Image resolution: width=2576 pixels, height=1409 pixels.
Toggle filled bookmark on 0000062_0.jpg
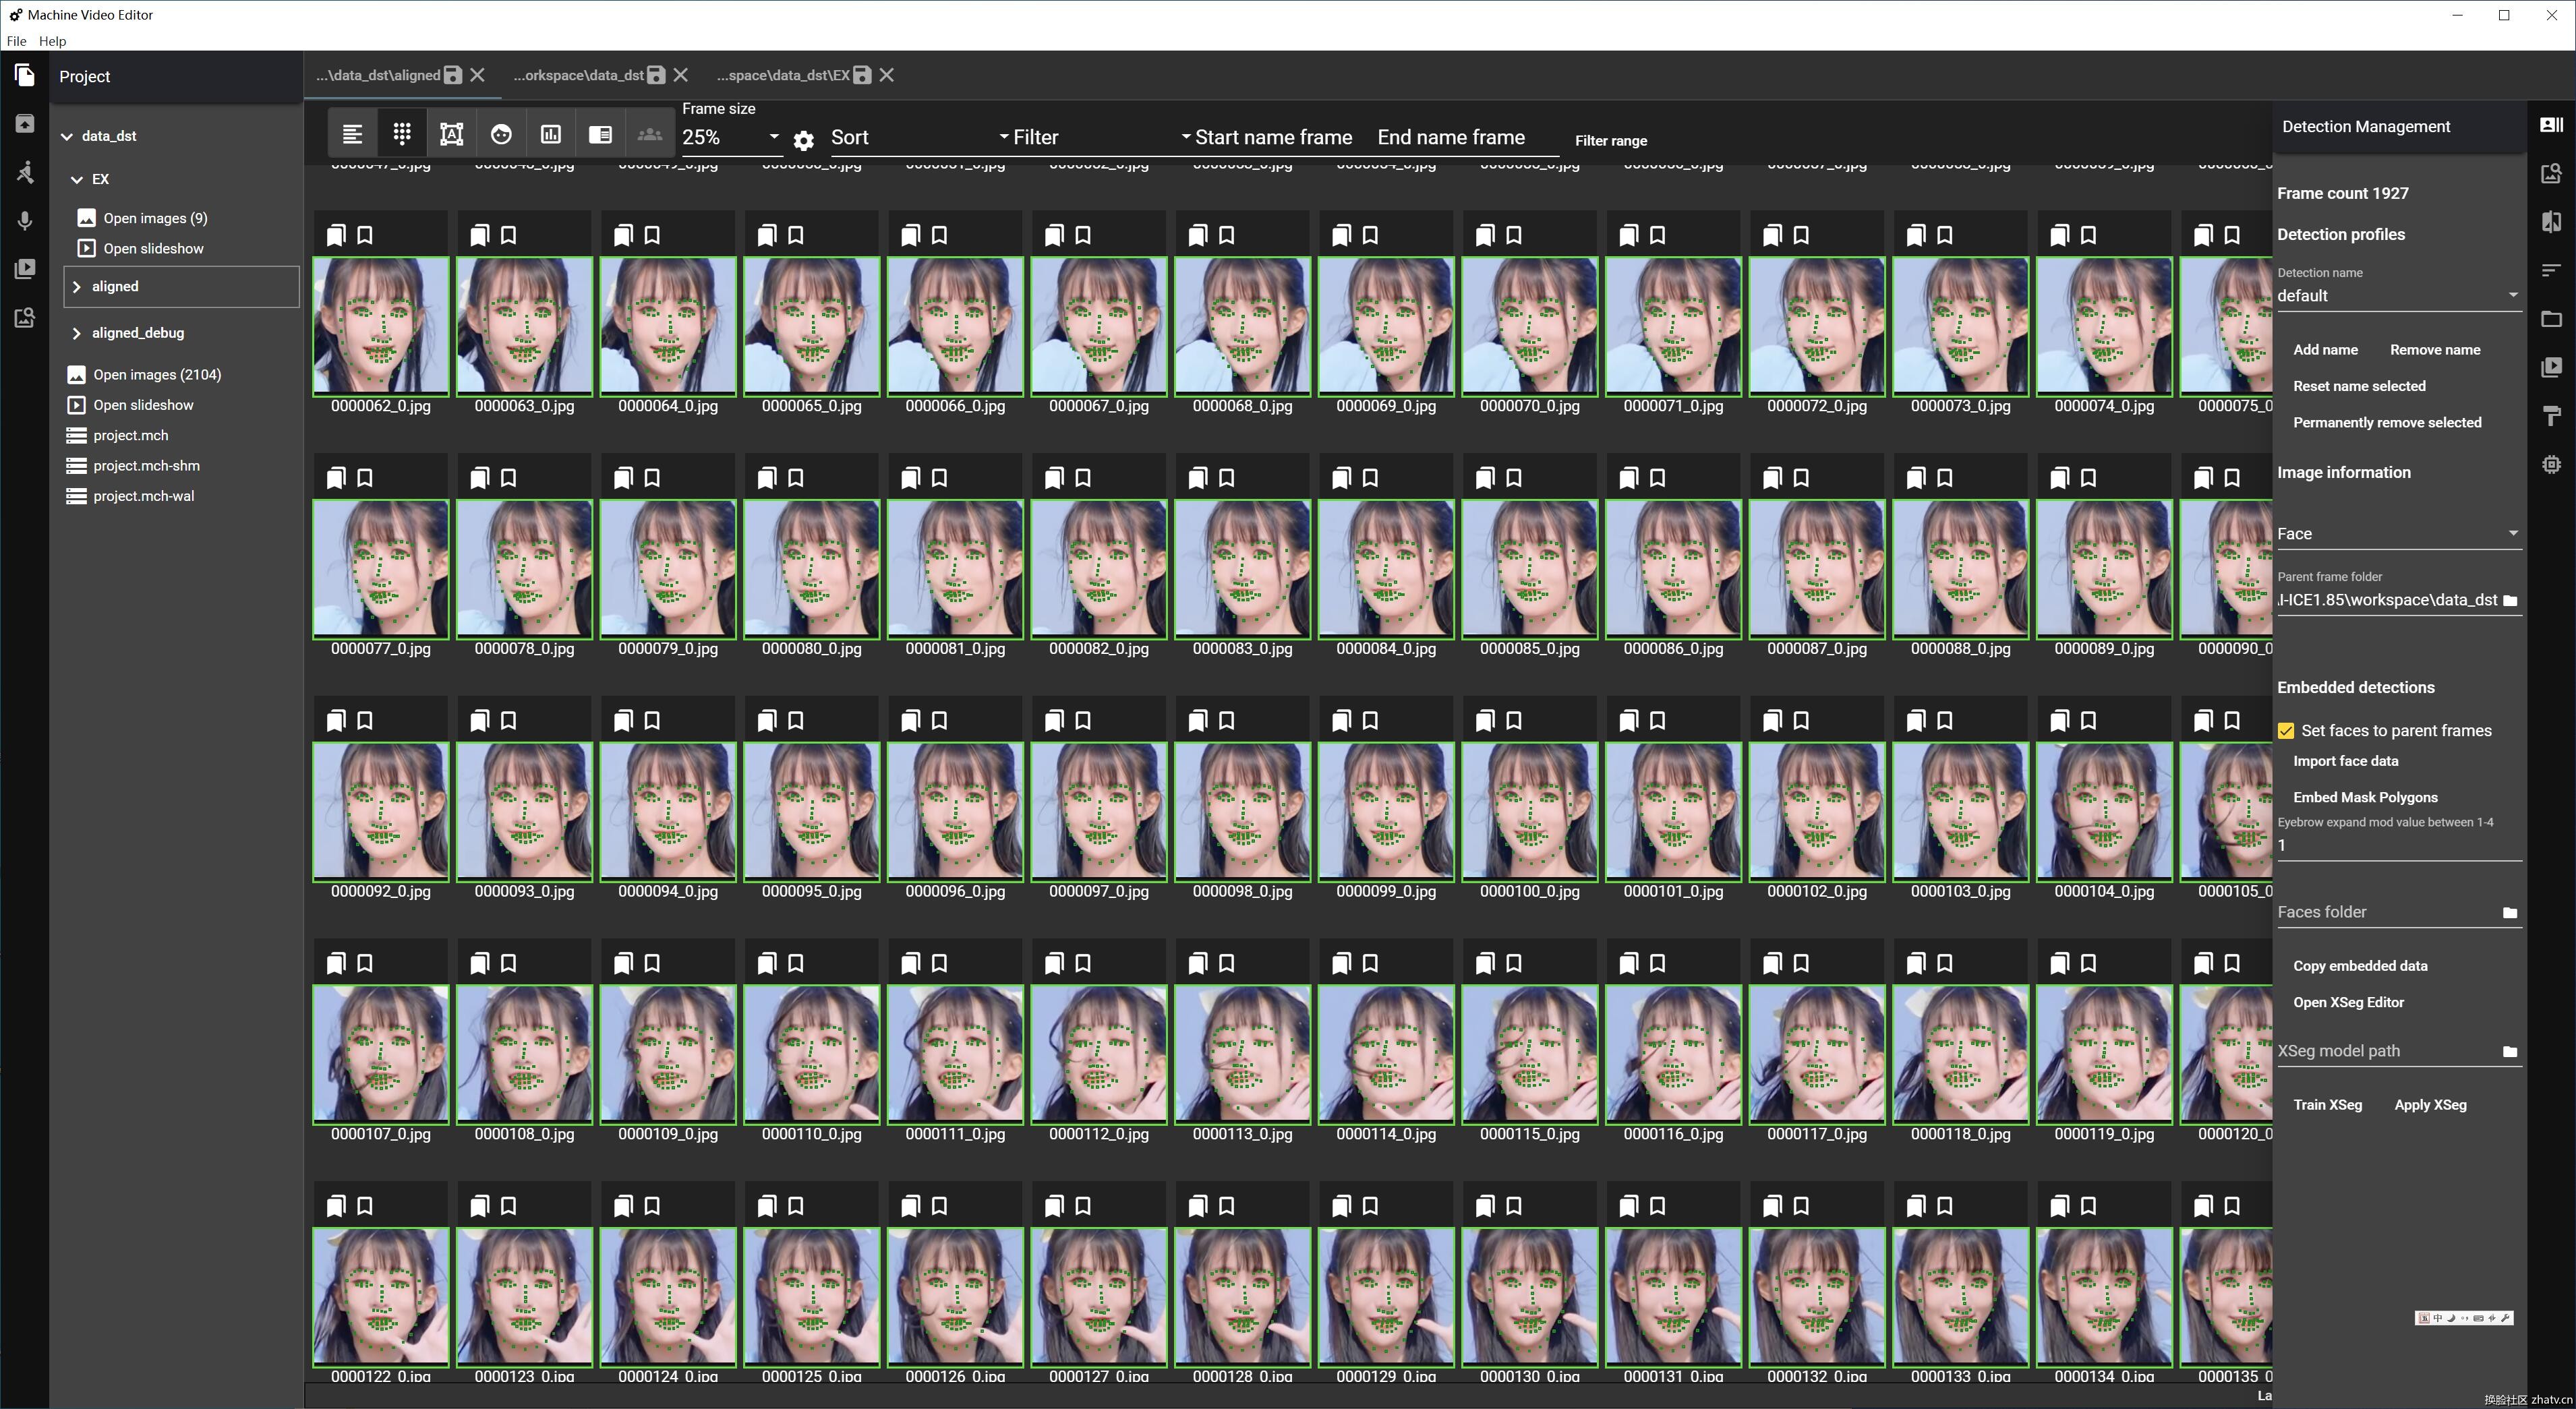pyautogui.click(x=336, y=235)
